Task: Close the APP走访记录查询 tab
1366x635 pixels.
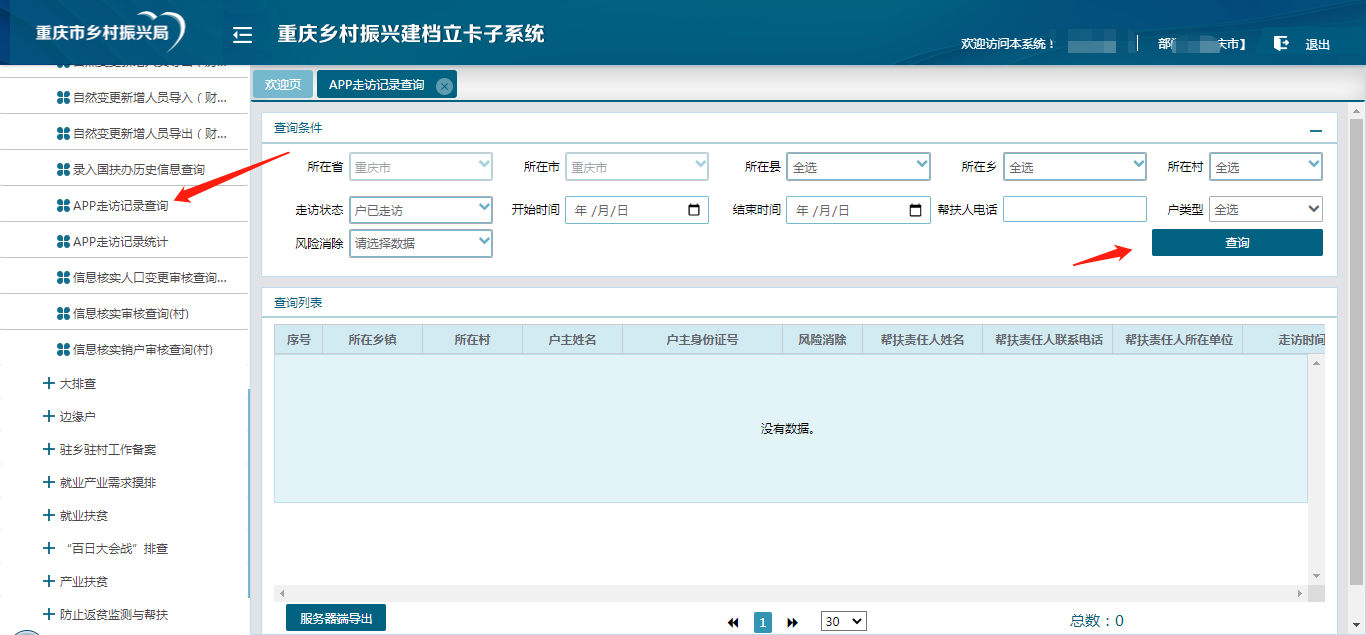Action: pyautogui.click(x=444, y=86)
